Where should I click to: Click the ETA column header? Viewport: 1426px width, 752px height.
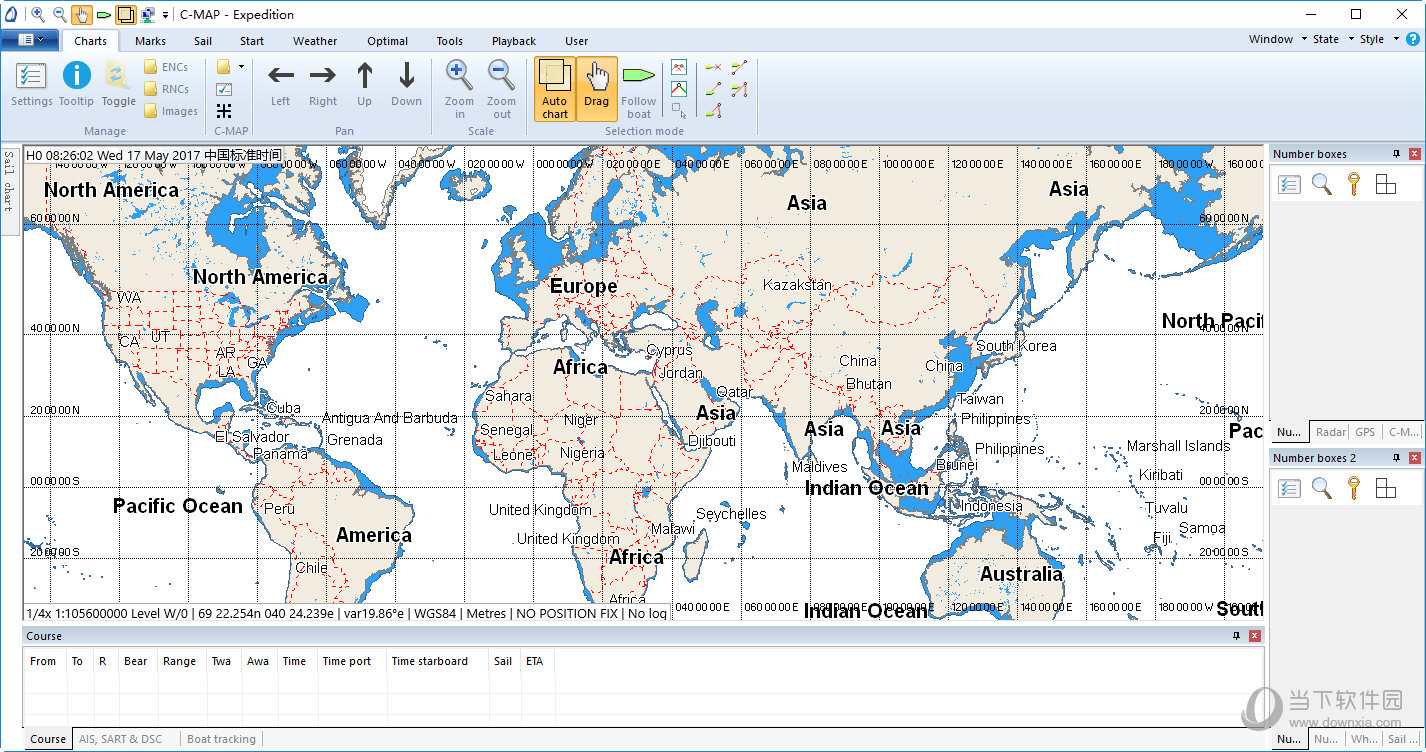pos(535,661)
